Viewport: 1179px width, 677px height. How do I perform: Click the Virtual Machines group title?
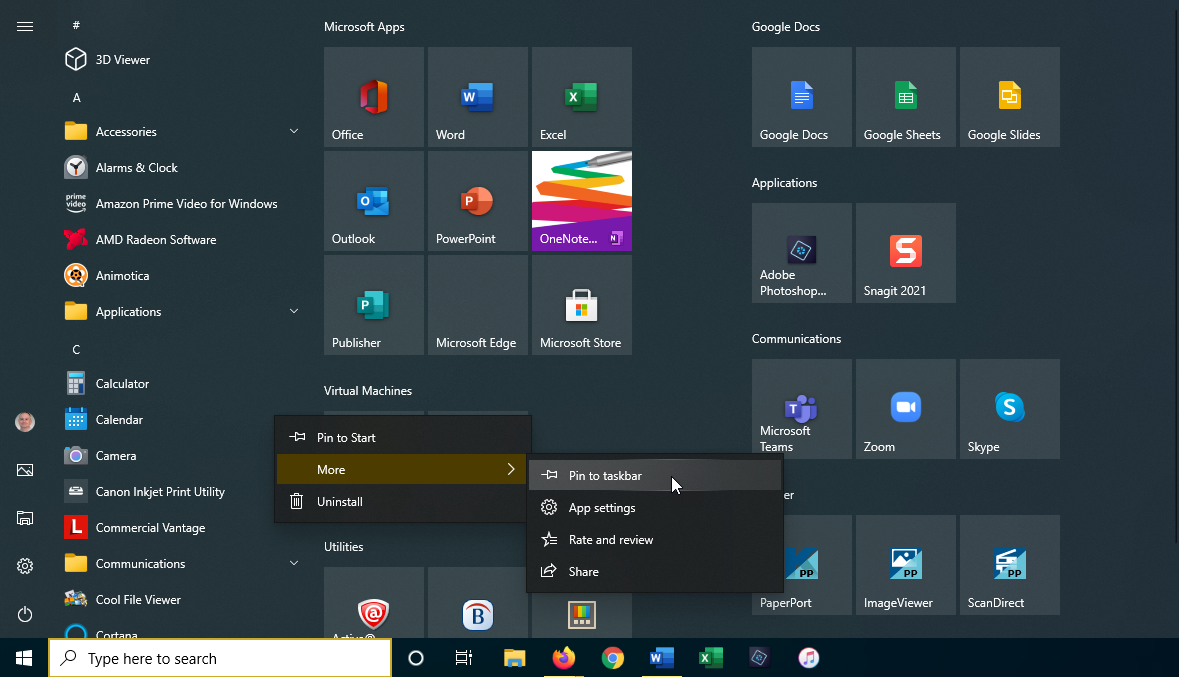368,391
